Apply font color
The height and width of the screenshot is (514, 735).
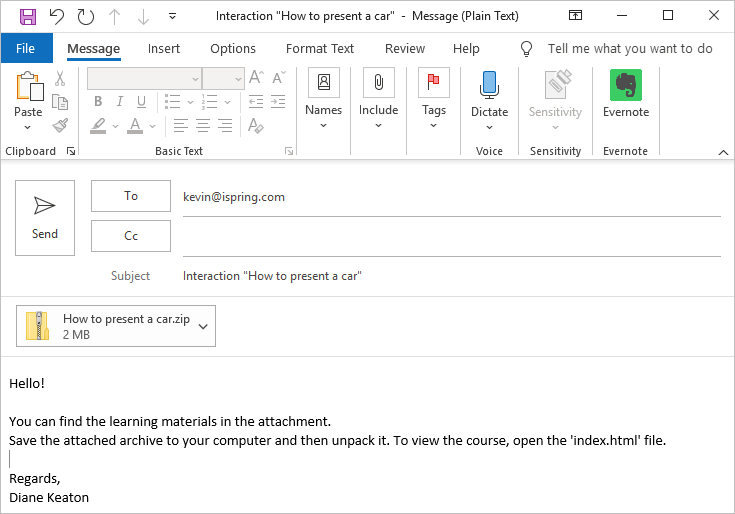coord(135,126)
